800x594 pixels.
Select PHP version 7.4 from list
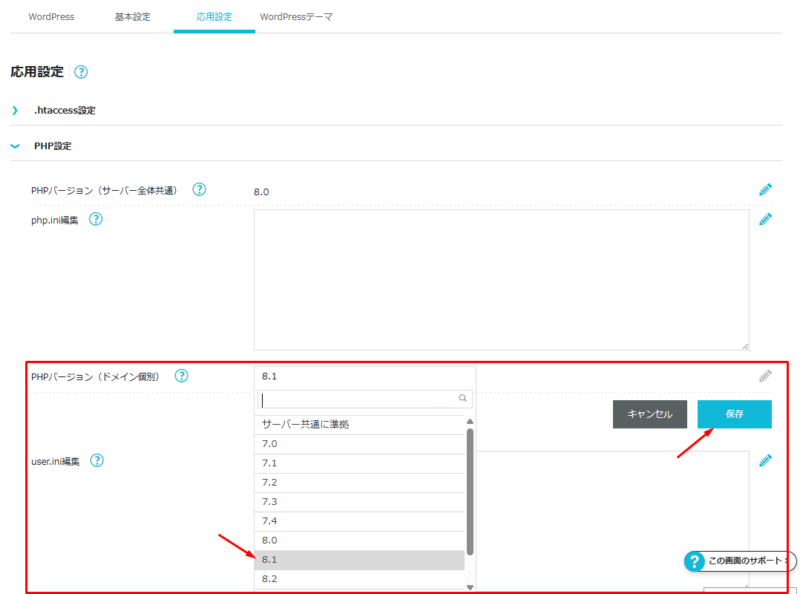pos(359,521)
